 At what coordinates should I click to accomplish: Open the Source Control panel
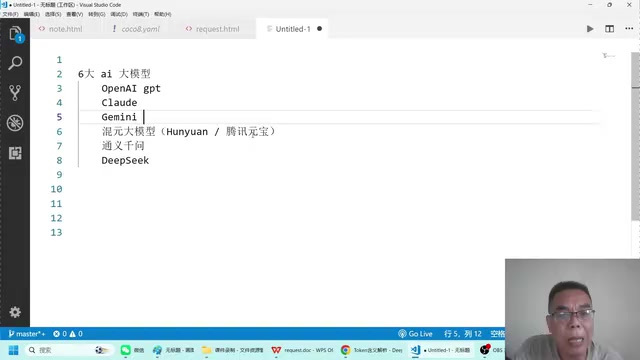15,93
